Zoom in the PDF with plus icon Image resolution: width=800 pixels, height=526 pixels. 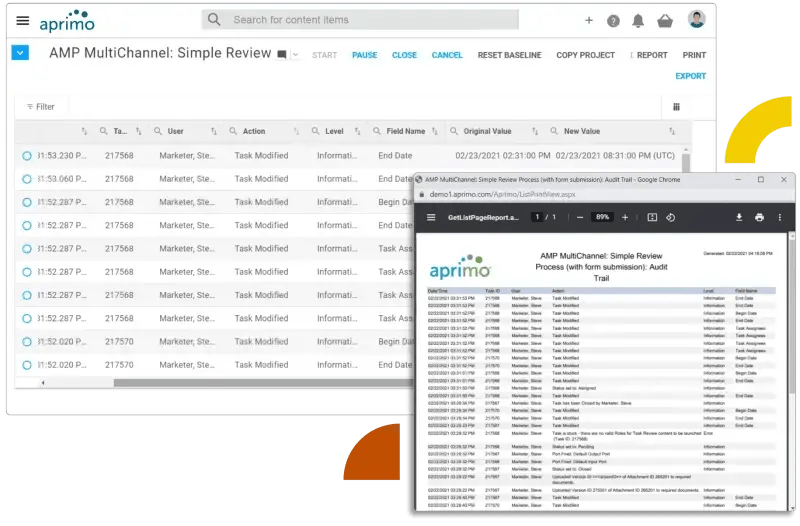[625, 217]
